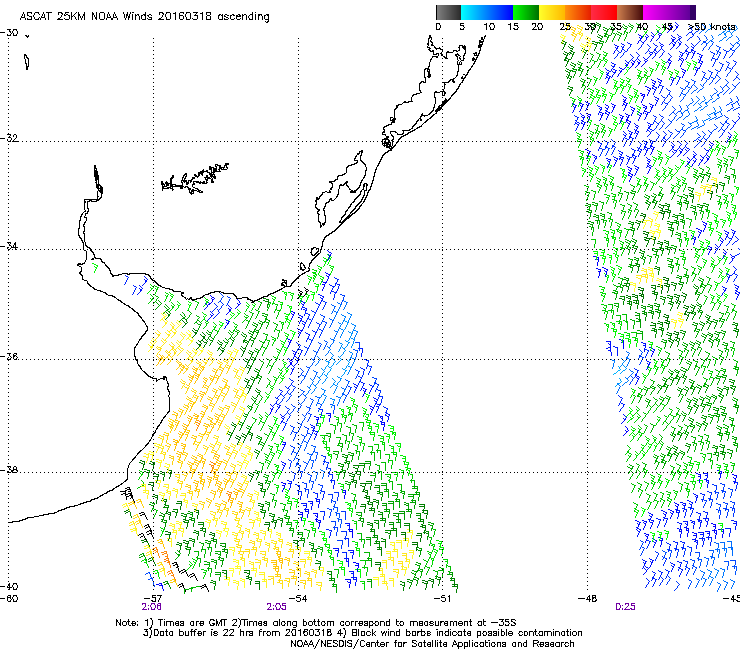
Task: Click the NOAA/NESDIS Center for Satellite Applications credit
Action: 432,644
